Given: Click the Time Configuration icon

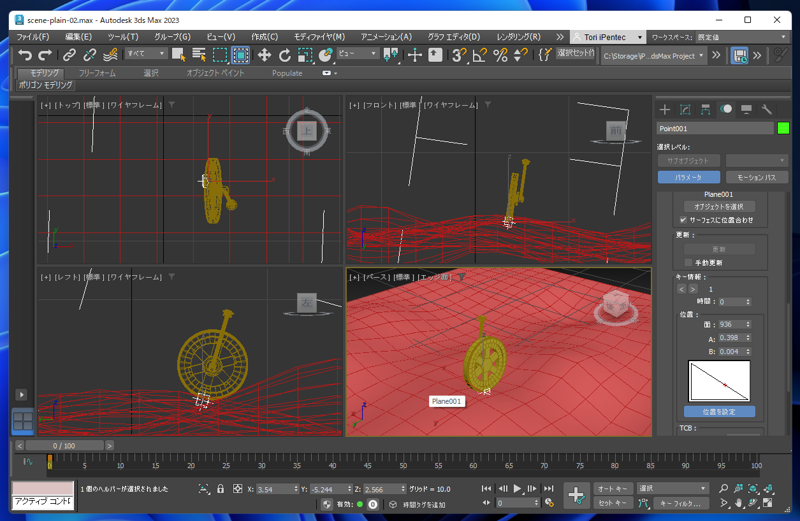Looking at the screenshot, I should pyautogui.click(x=549, y=503).
